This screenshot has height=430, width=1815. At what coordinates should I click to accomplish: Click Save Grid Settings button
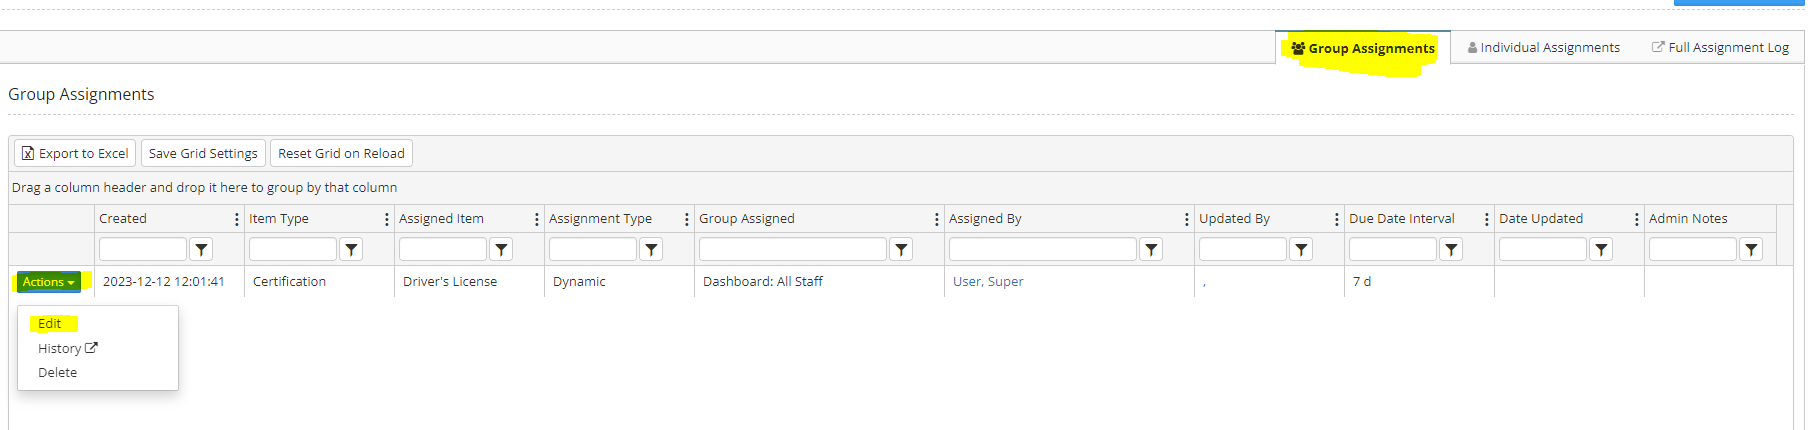(203, 153)
